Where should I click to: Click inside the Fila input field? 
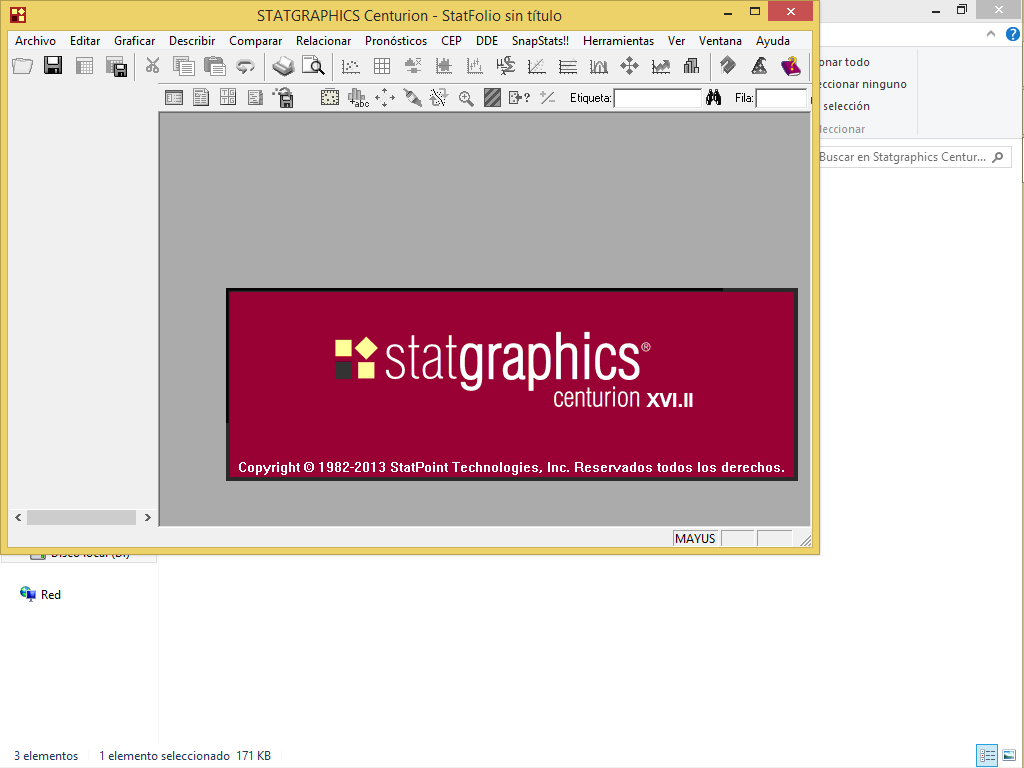click(782, 98)
